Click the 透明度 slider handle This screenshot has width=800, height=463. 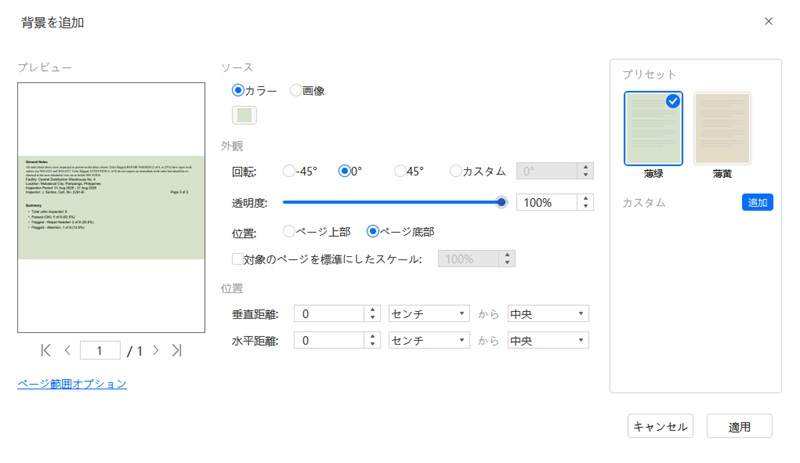(502, 202)
